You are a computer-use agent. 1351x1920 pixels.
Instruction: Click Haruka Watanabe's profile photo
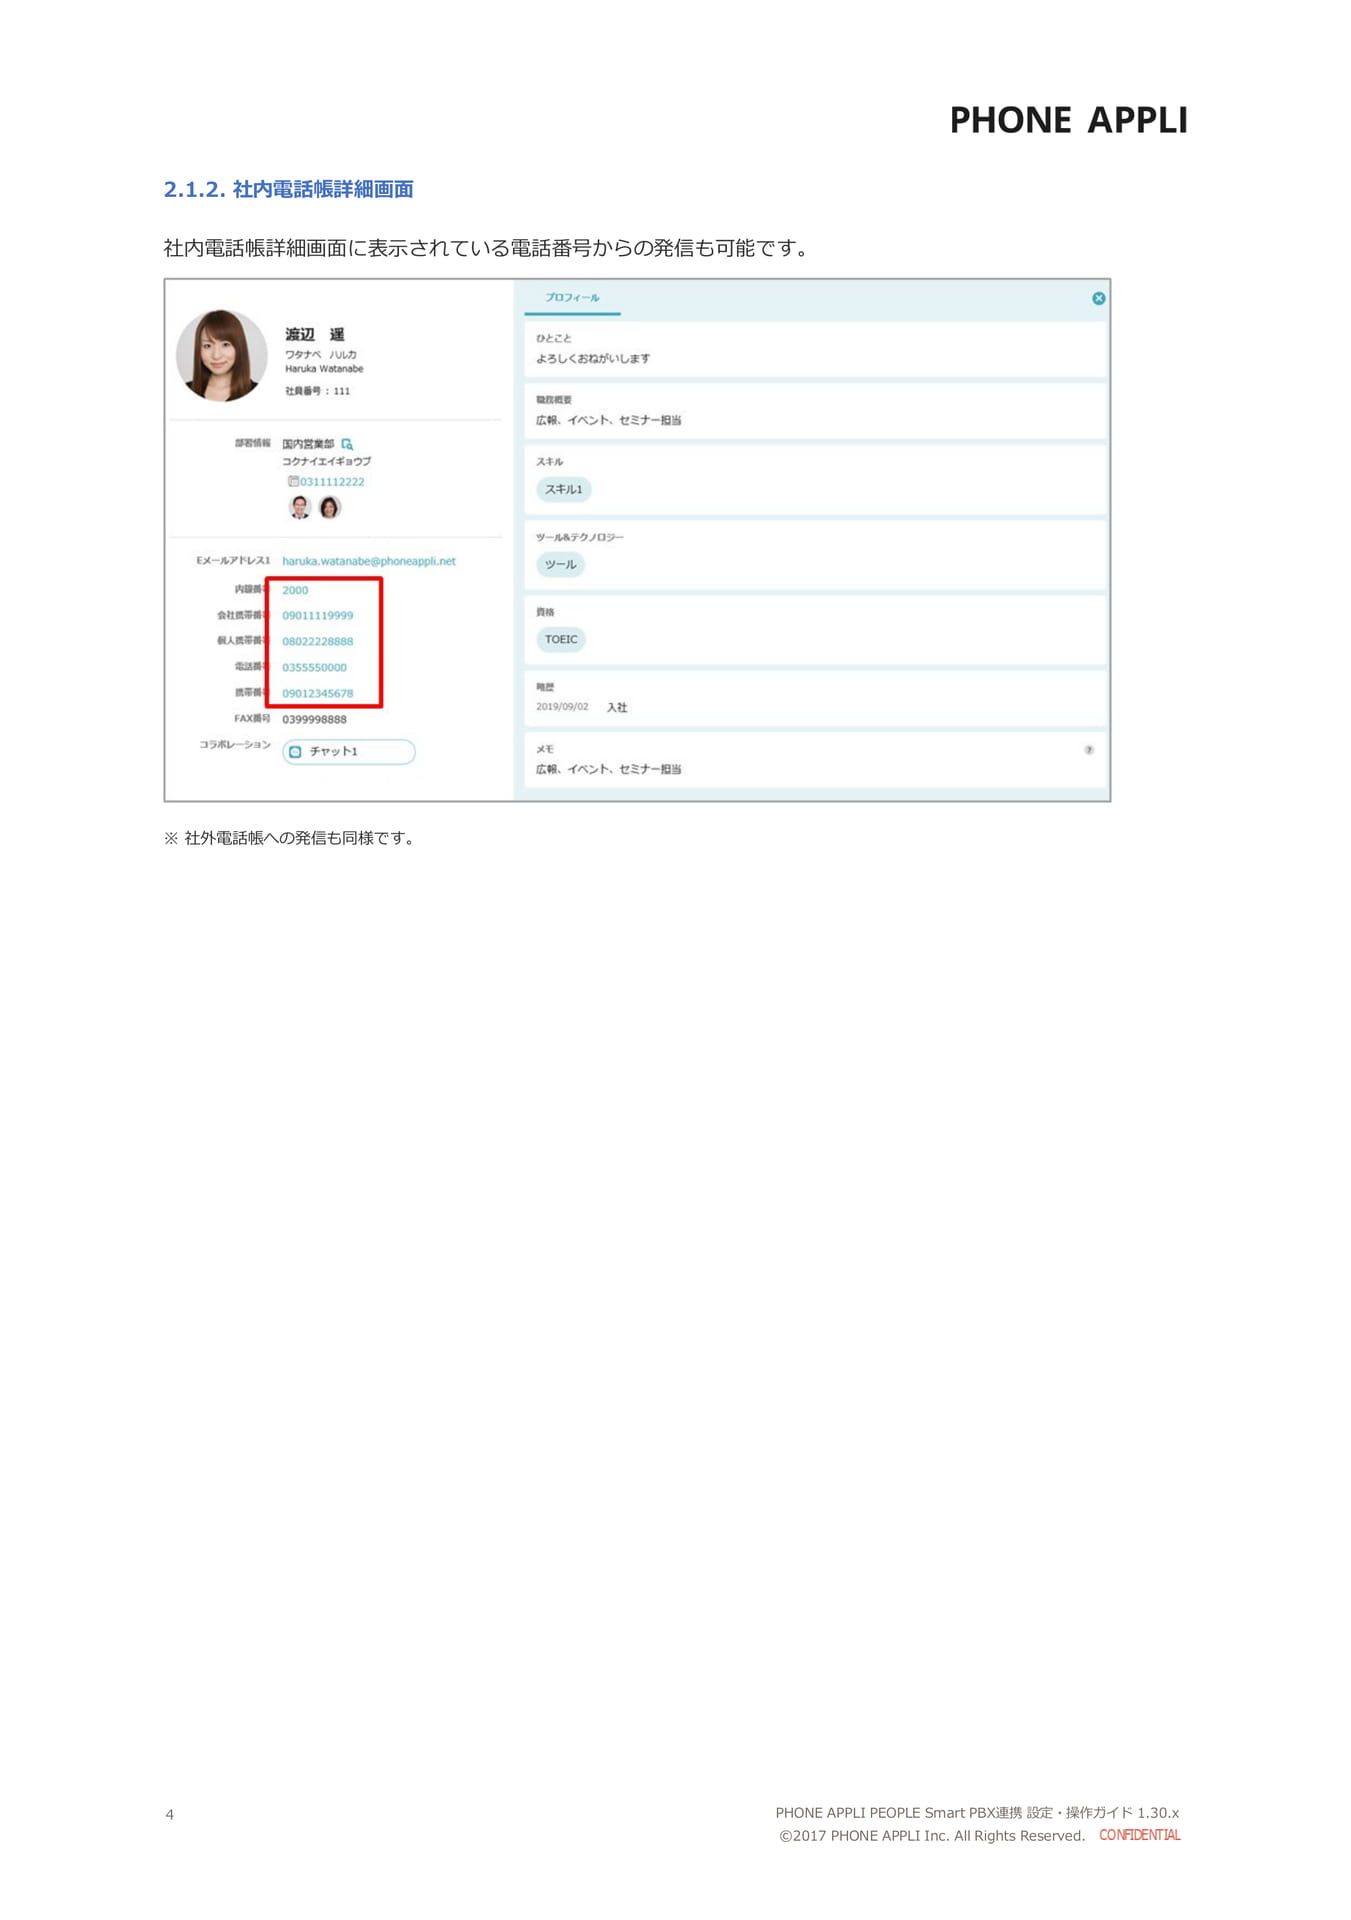[x=221, y=355]
